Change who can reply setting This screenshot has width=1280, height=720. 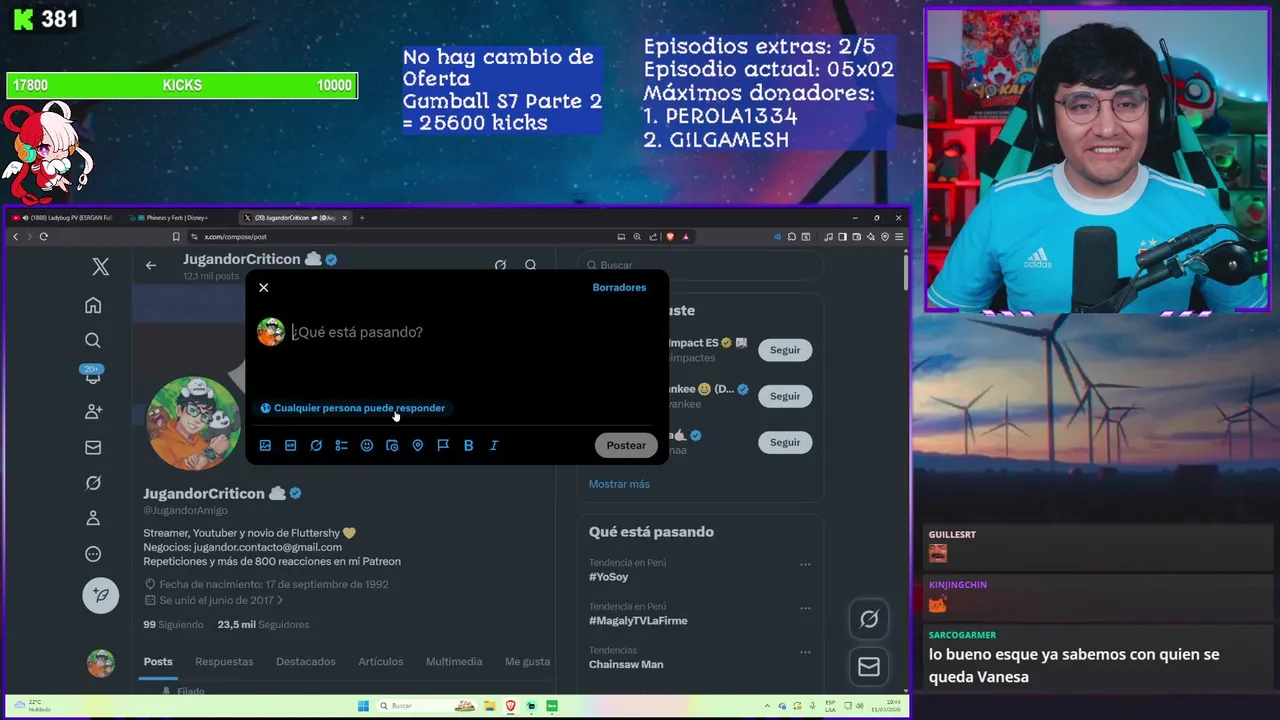click(x=353, y=408)
